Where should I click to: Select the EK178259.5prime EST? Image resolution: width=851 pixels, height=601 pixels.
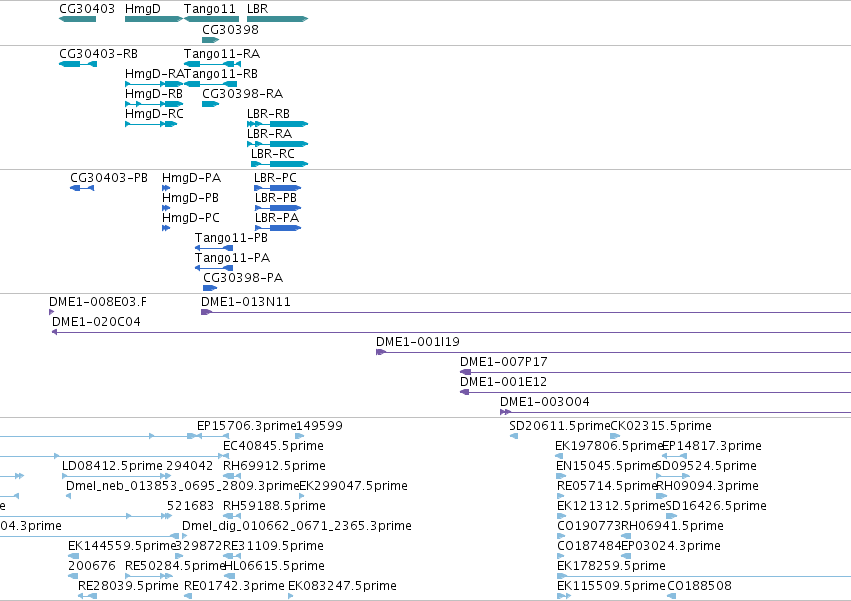pyautogui.click(x=704, y=576)
